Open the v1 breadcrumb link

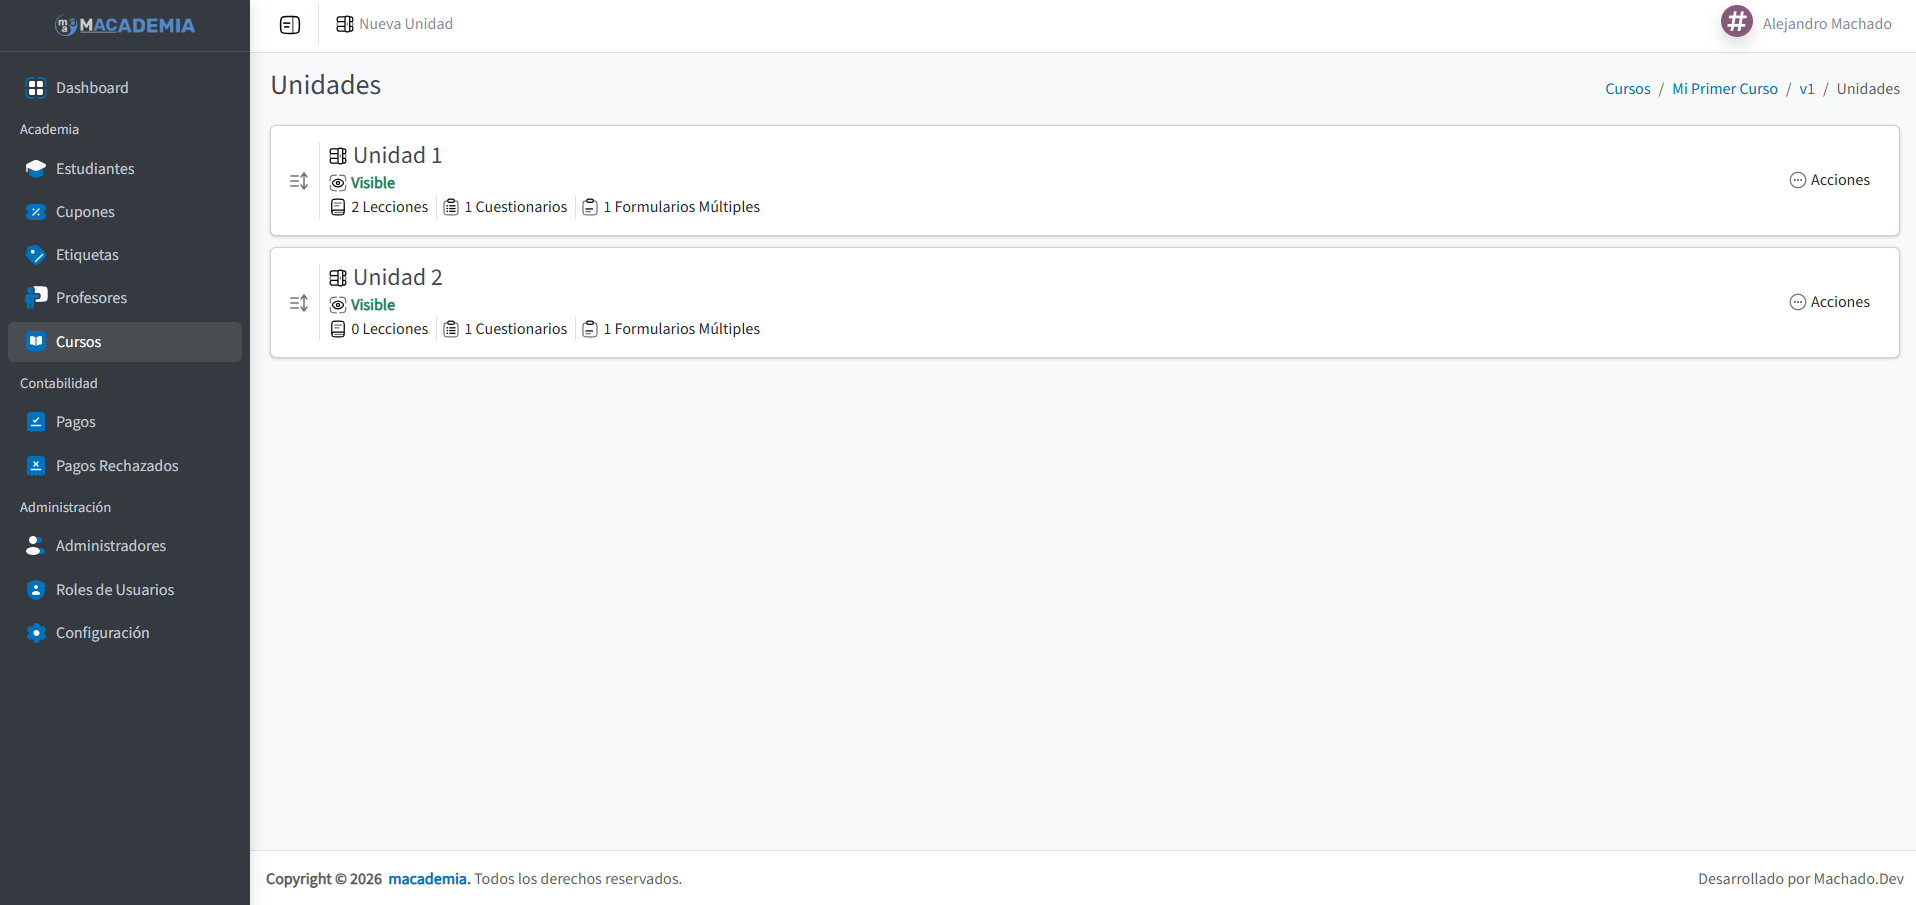pyautogui.click(x=1808, y=88)
